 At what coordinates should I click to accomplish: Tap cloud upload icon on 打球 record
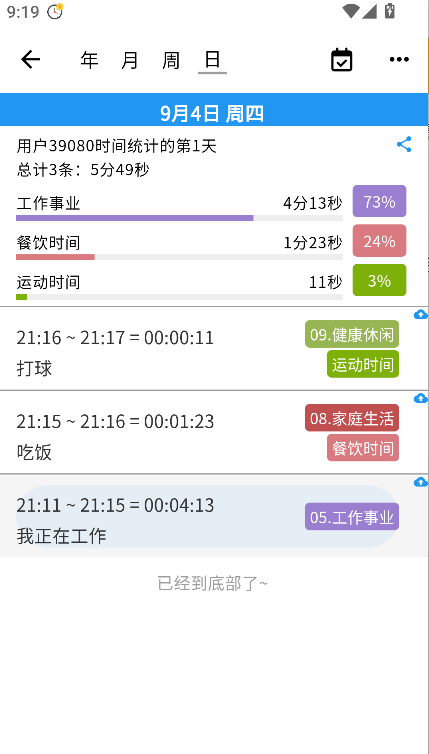[420, 314]
